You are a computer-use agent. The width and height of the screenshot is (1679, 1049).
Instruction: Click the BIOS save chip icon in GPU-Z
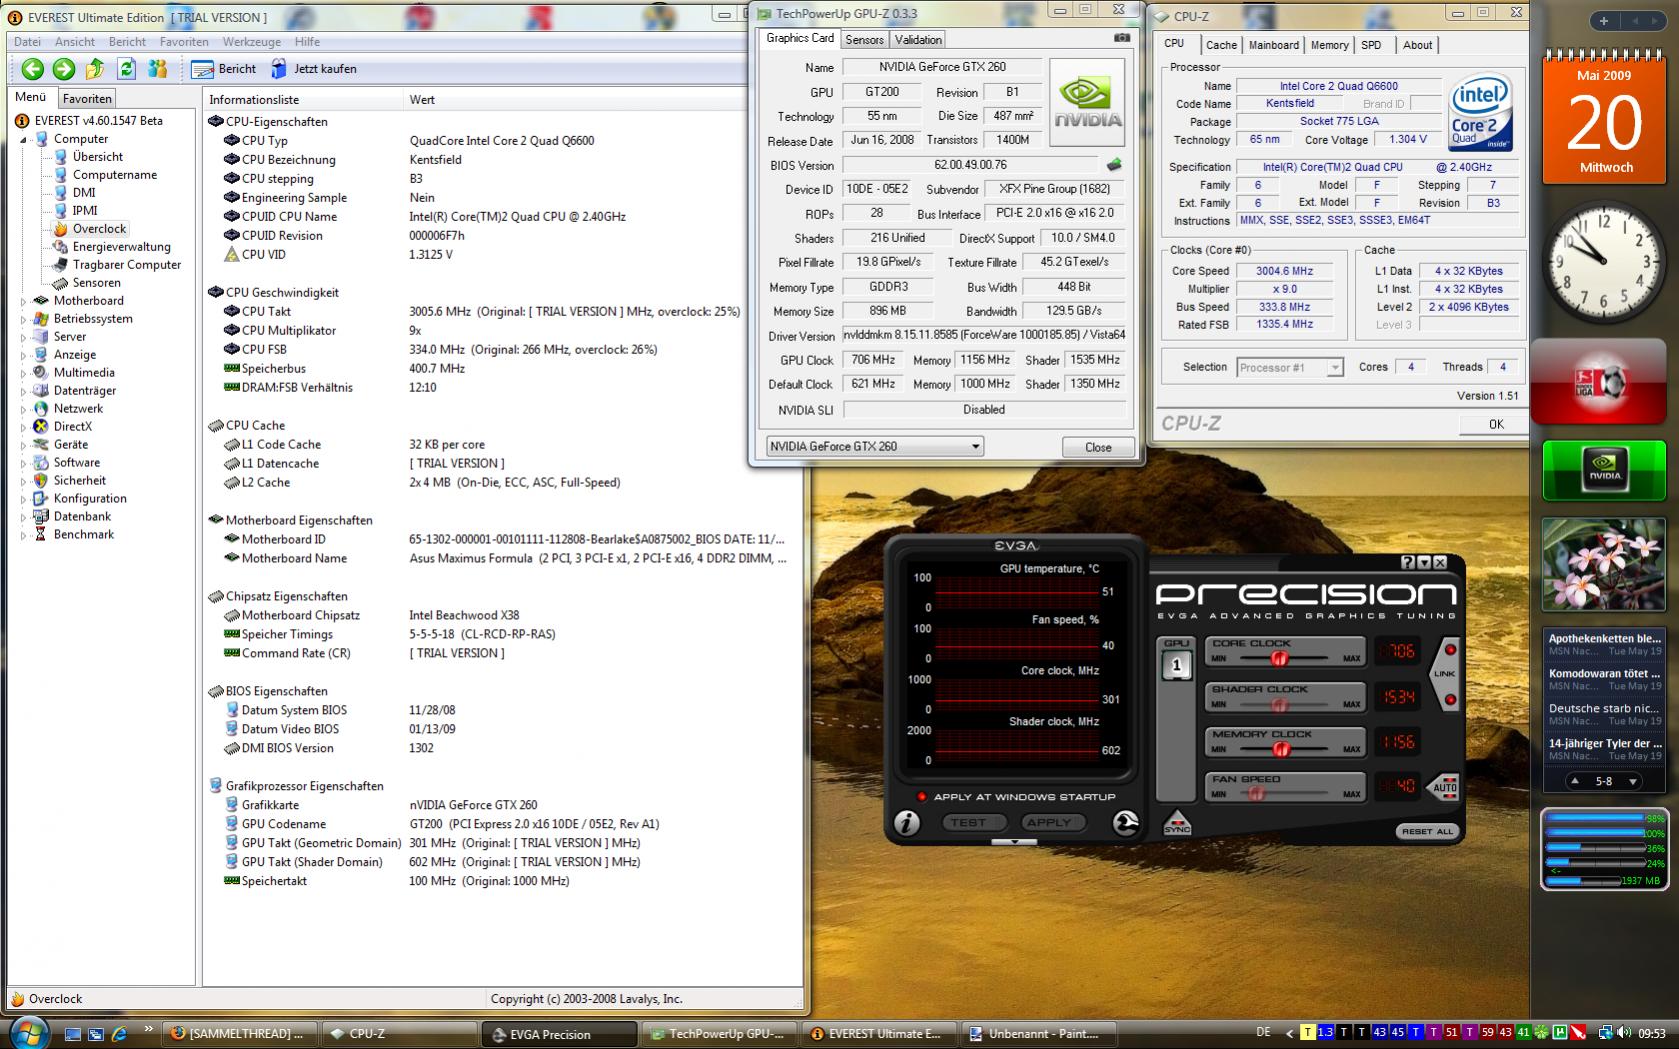[1114, 165]
